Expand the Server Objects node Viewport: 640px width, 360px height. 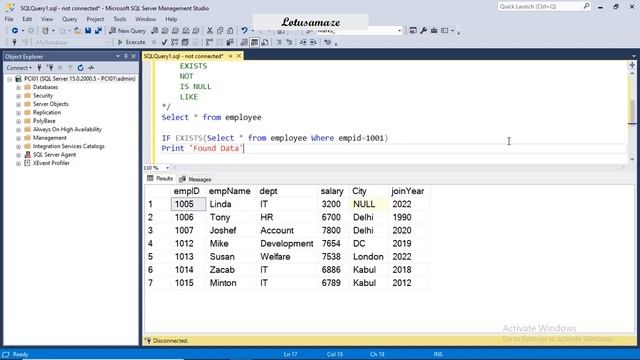[18, 104]
